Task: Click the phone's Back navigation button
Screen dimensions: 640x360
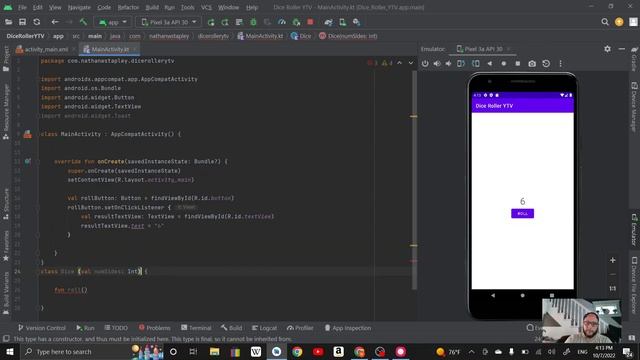Action: coord(493,295)
